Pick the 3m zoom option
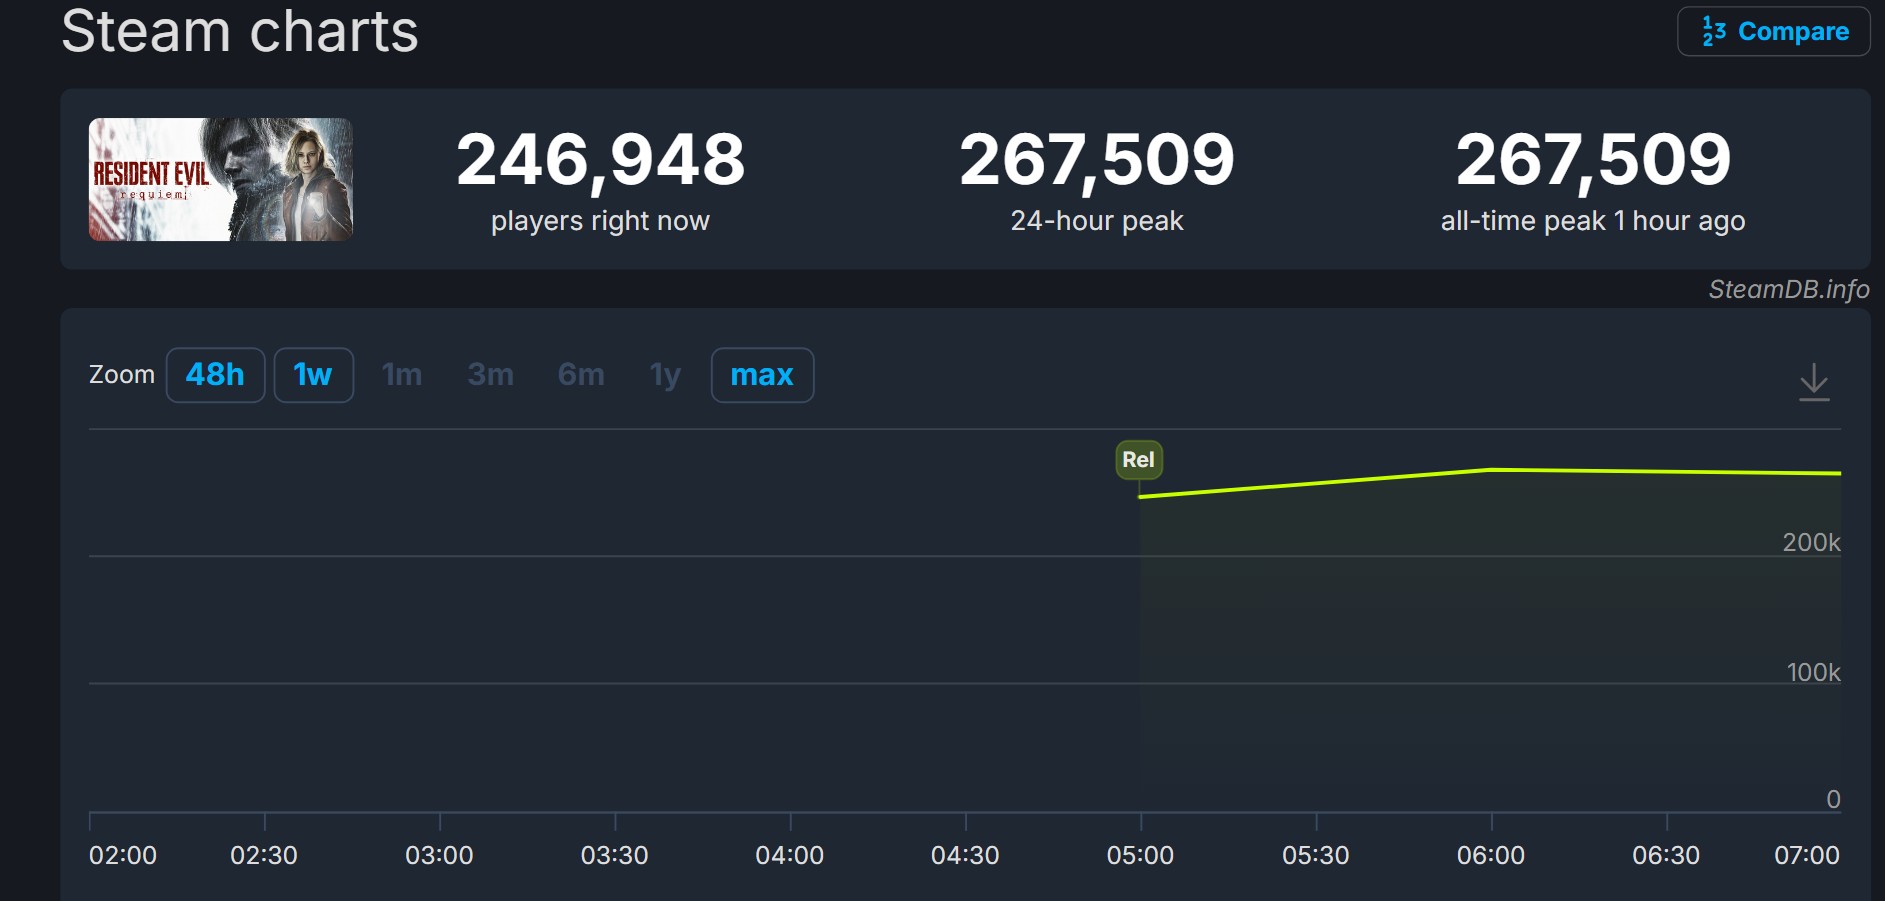Image resolution: width=1885 pixels, height=901 pixels. coord(490,375)
